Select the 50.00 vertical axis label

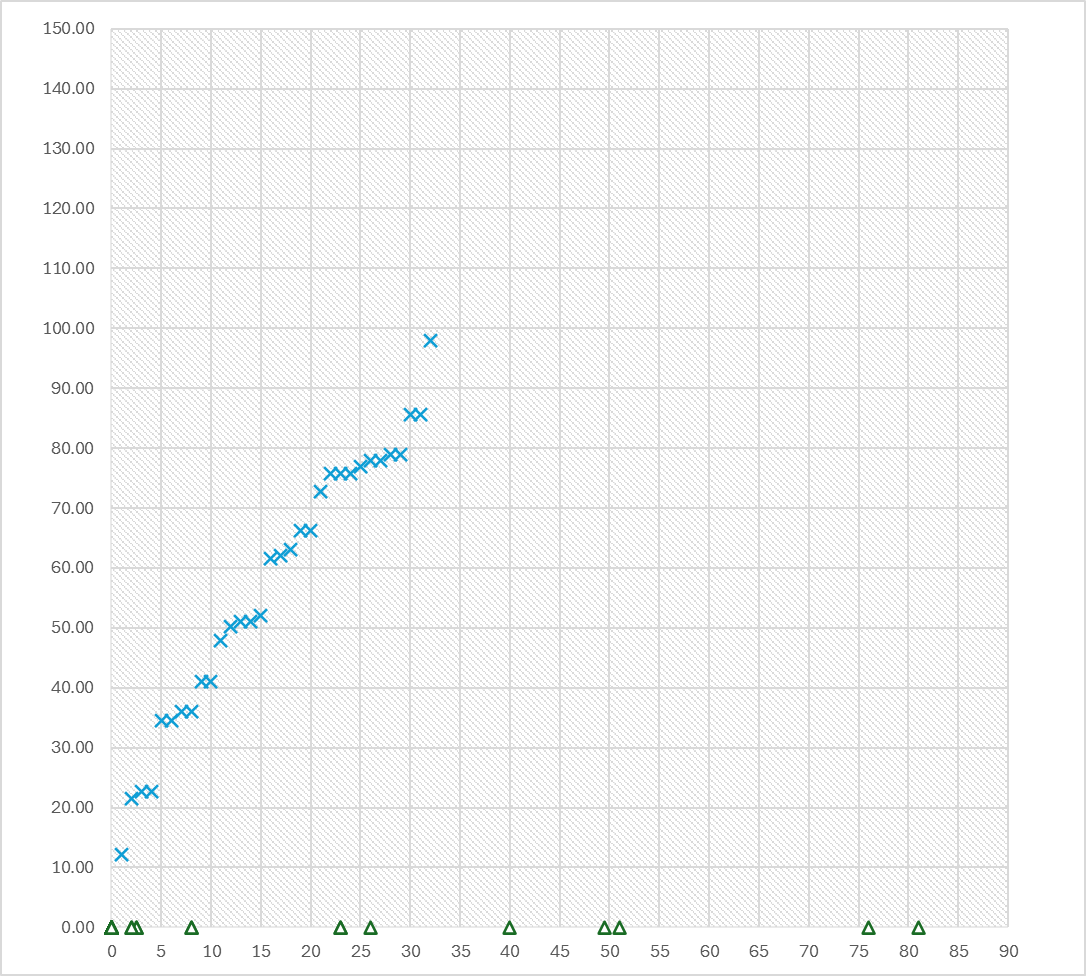coord(72,628)
